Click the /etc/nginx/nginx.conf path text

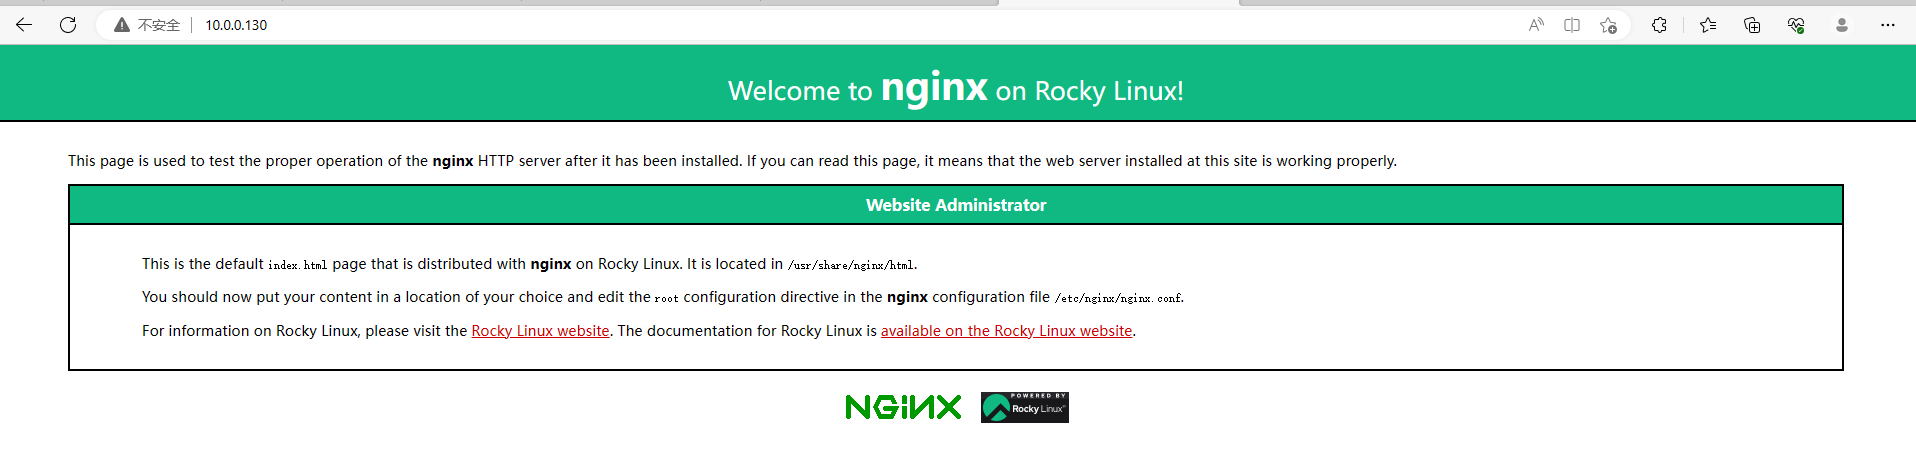point(1118,298)
